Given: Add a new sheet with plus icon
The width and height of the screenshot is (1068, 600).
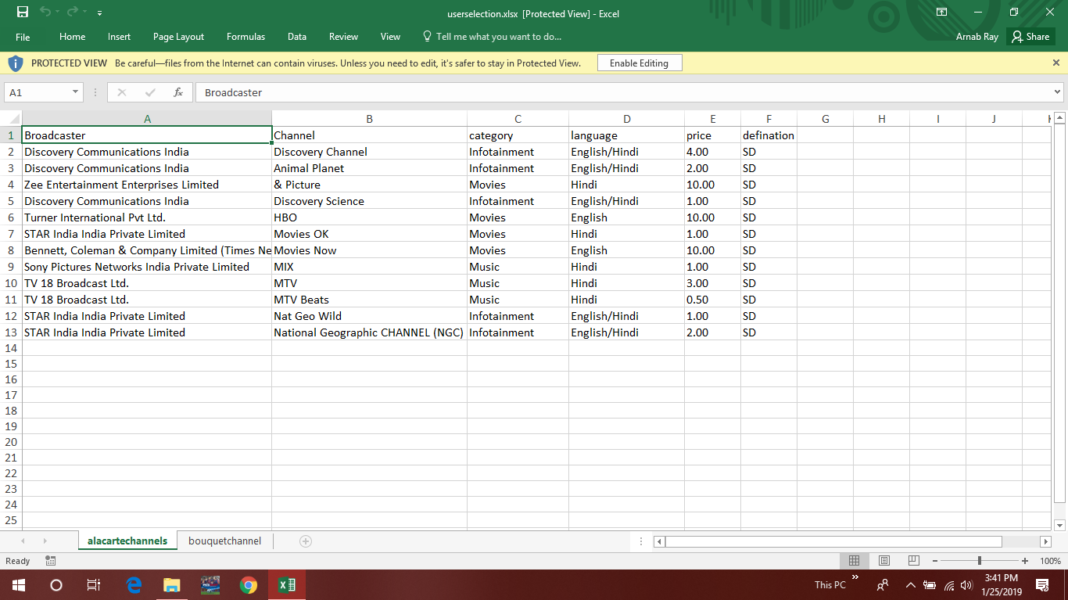Looking at the screenshot, I should tap(306, 541).
